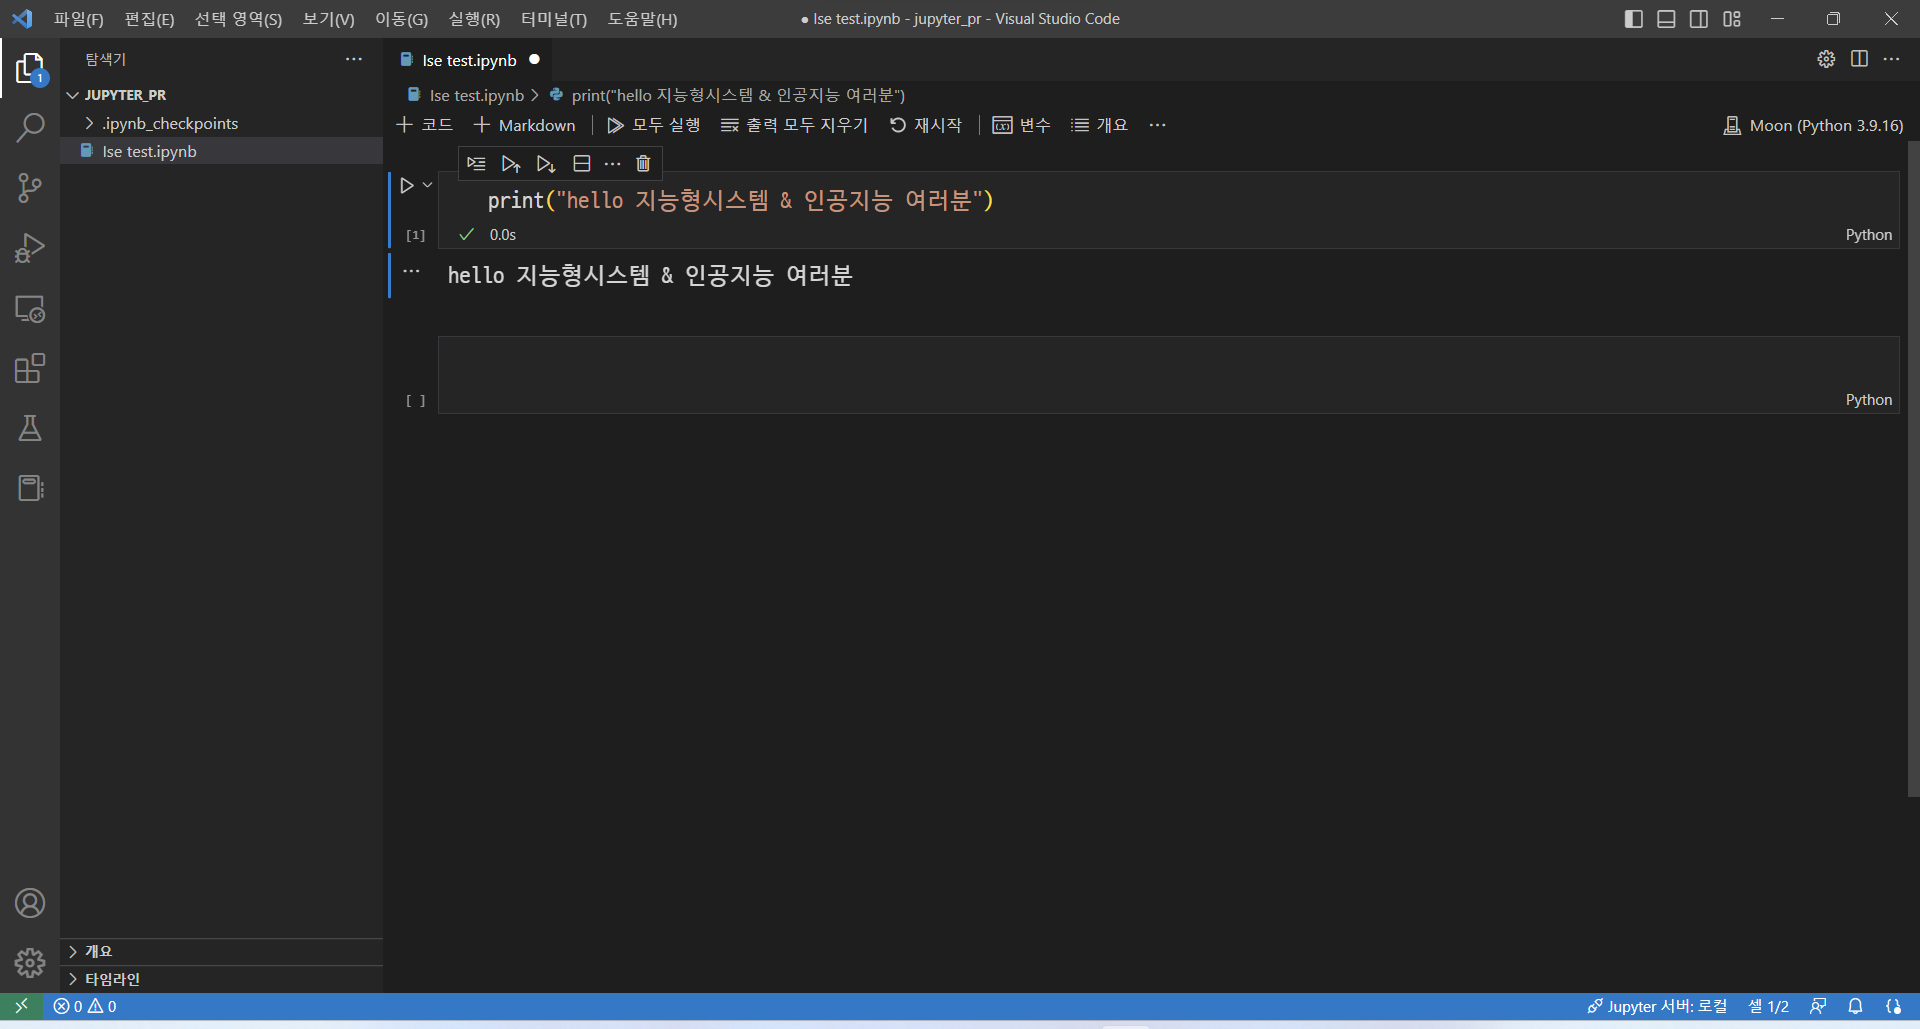The width and height of the screenshot is (1920, 1029).
Task: Open run options dropdown beside cell play button
Action: pyautogui.click(x=428, y=185)
